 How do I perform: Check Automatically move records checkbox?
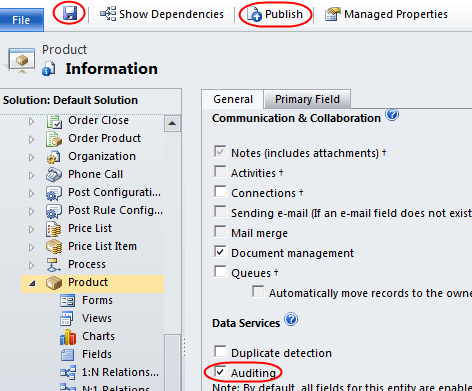258,291
